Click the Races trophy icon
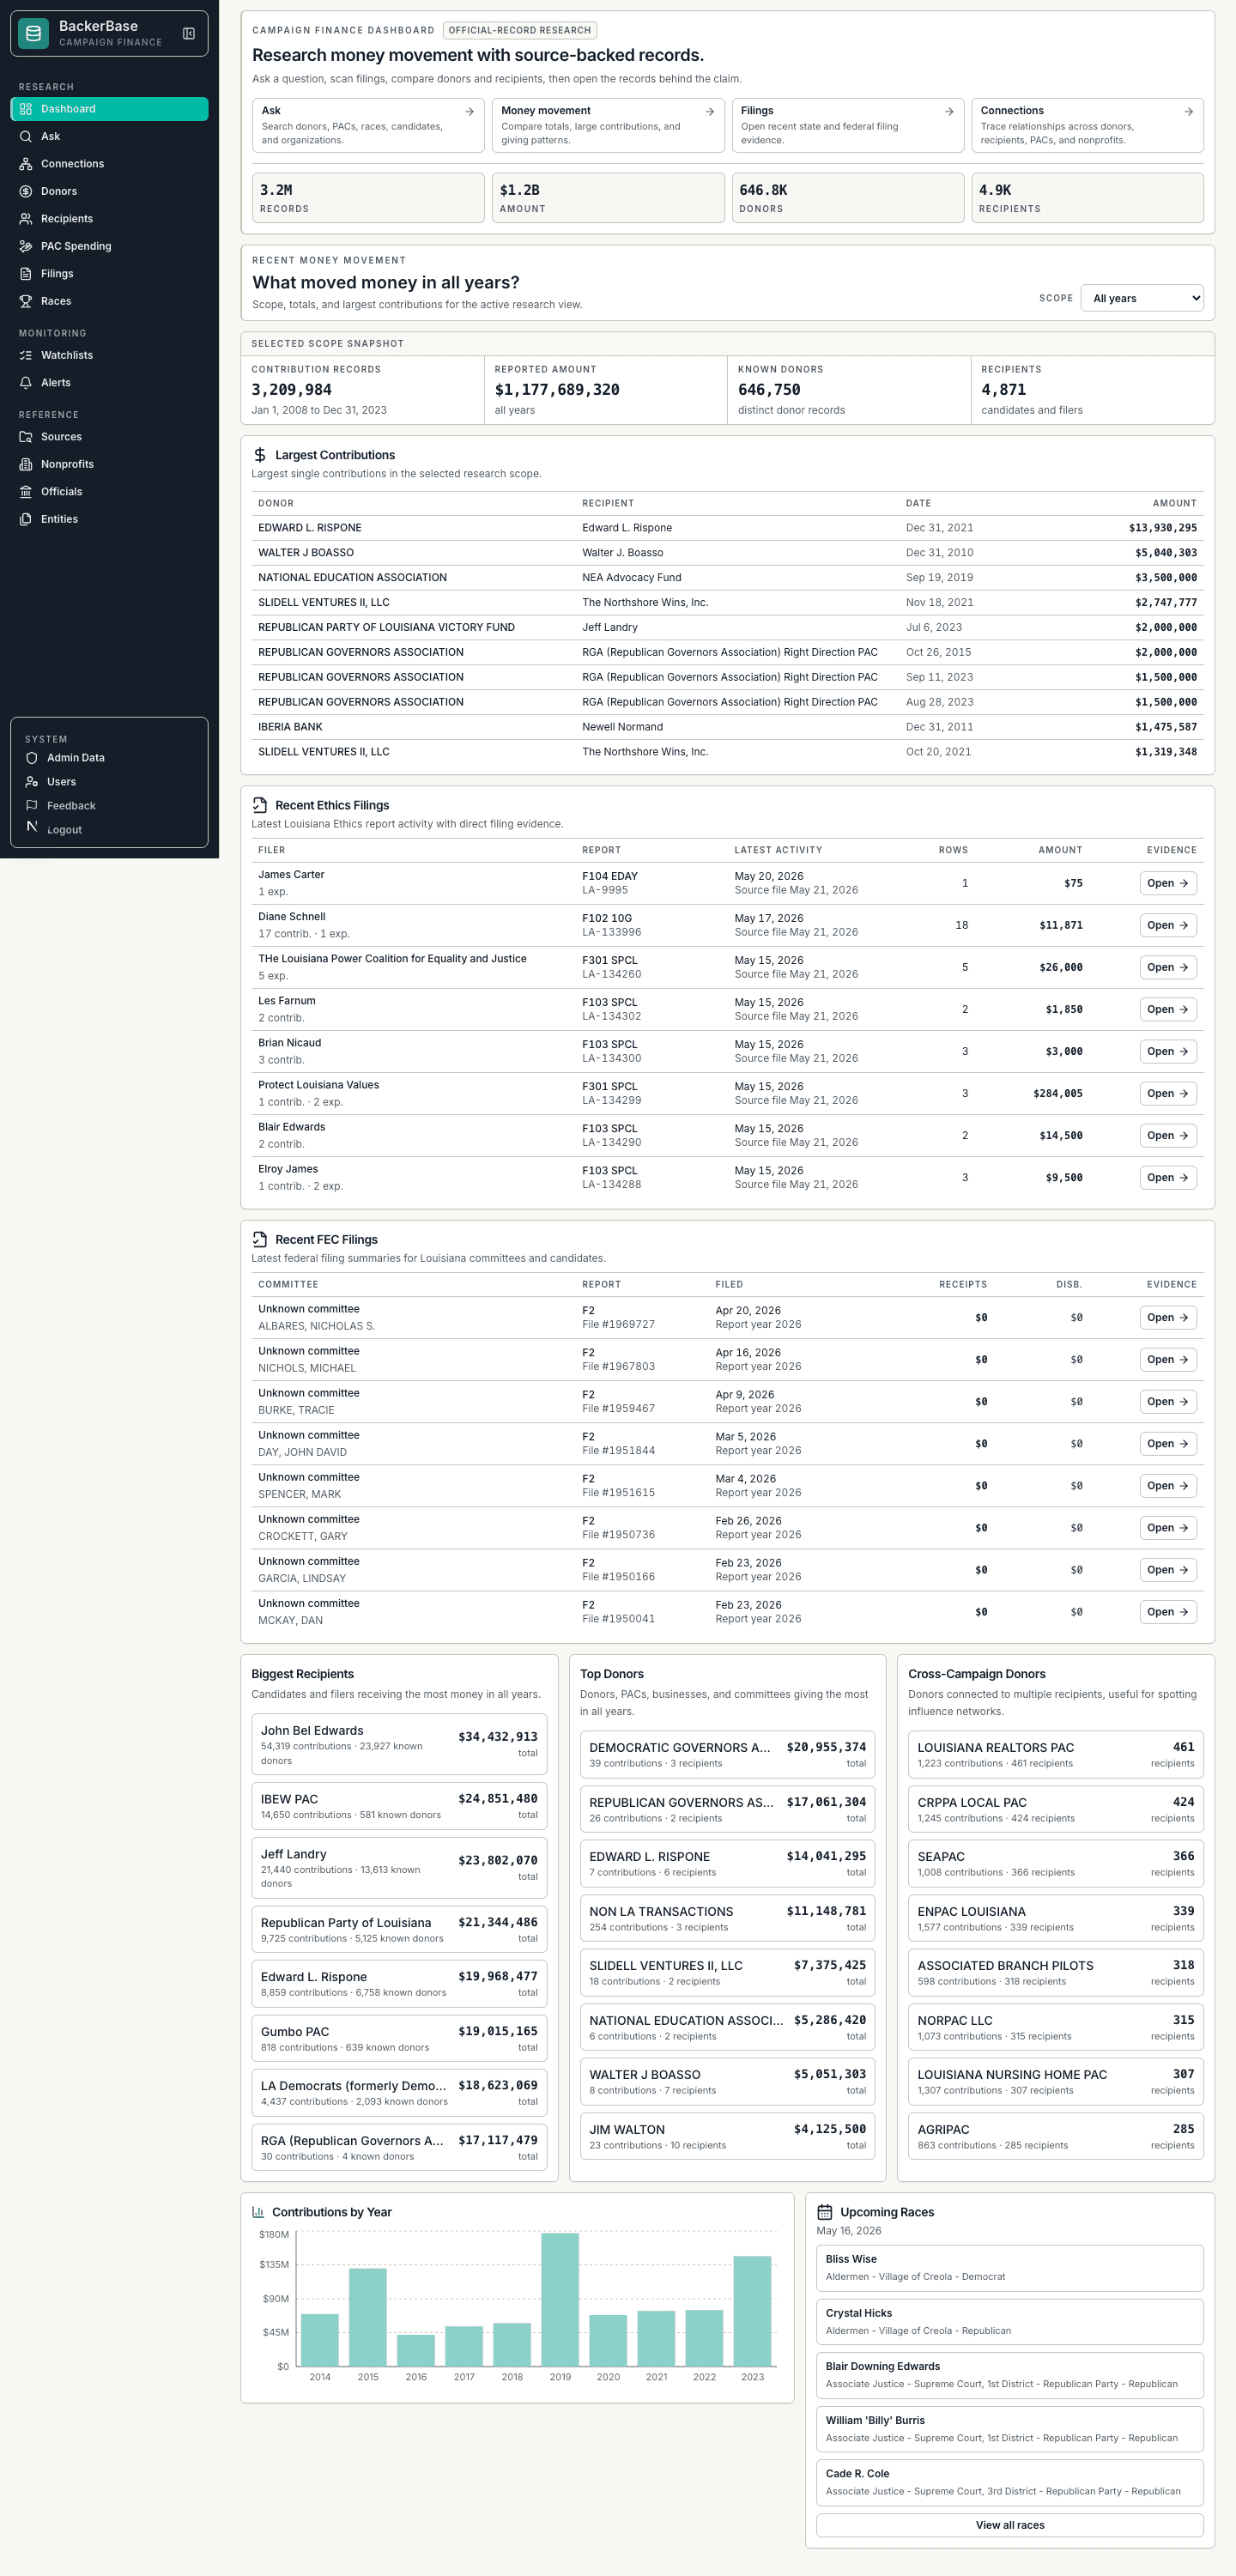 click(x=26, y=301)
